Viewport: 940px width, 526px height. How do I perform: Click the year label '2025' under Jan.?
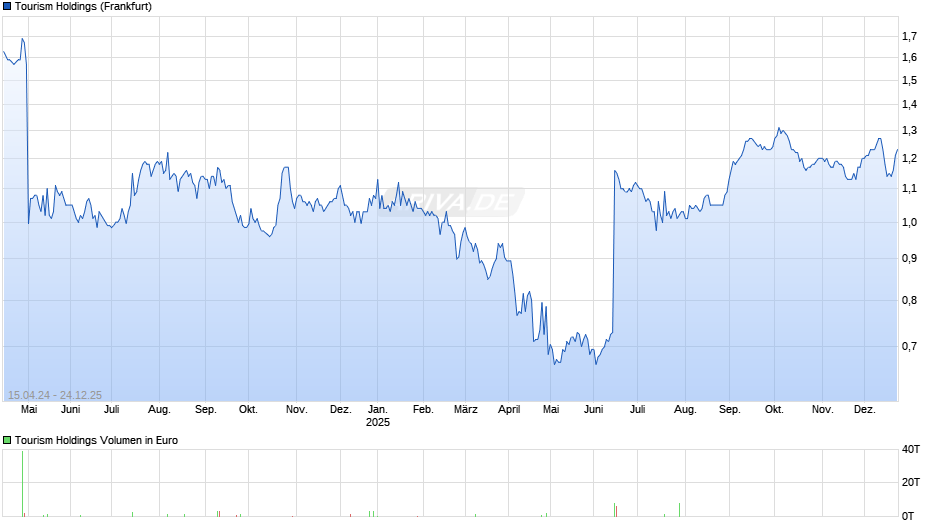click(x=378, y=422)
